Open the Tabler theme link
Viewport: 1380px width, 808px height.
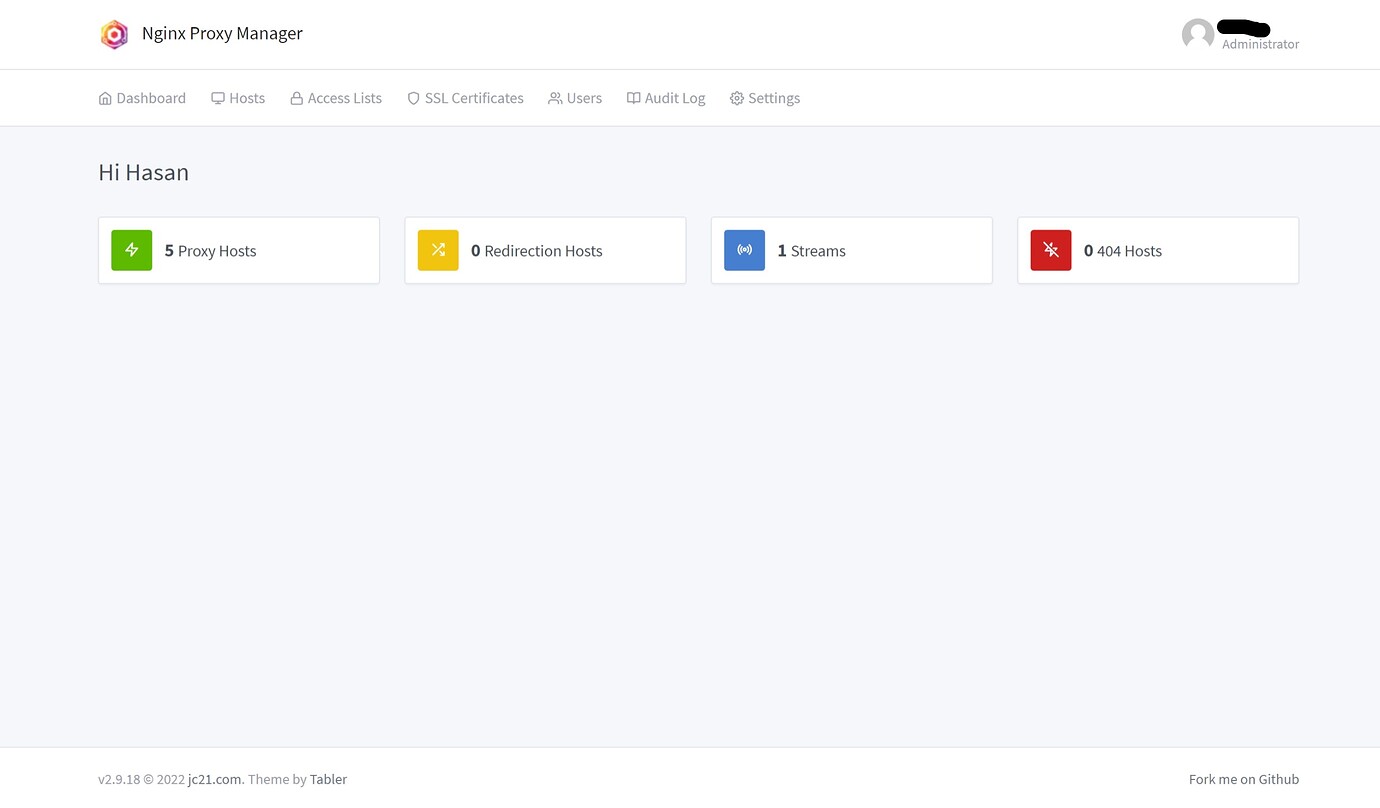[328, 779]
